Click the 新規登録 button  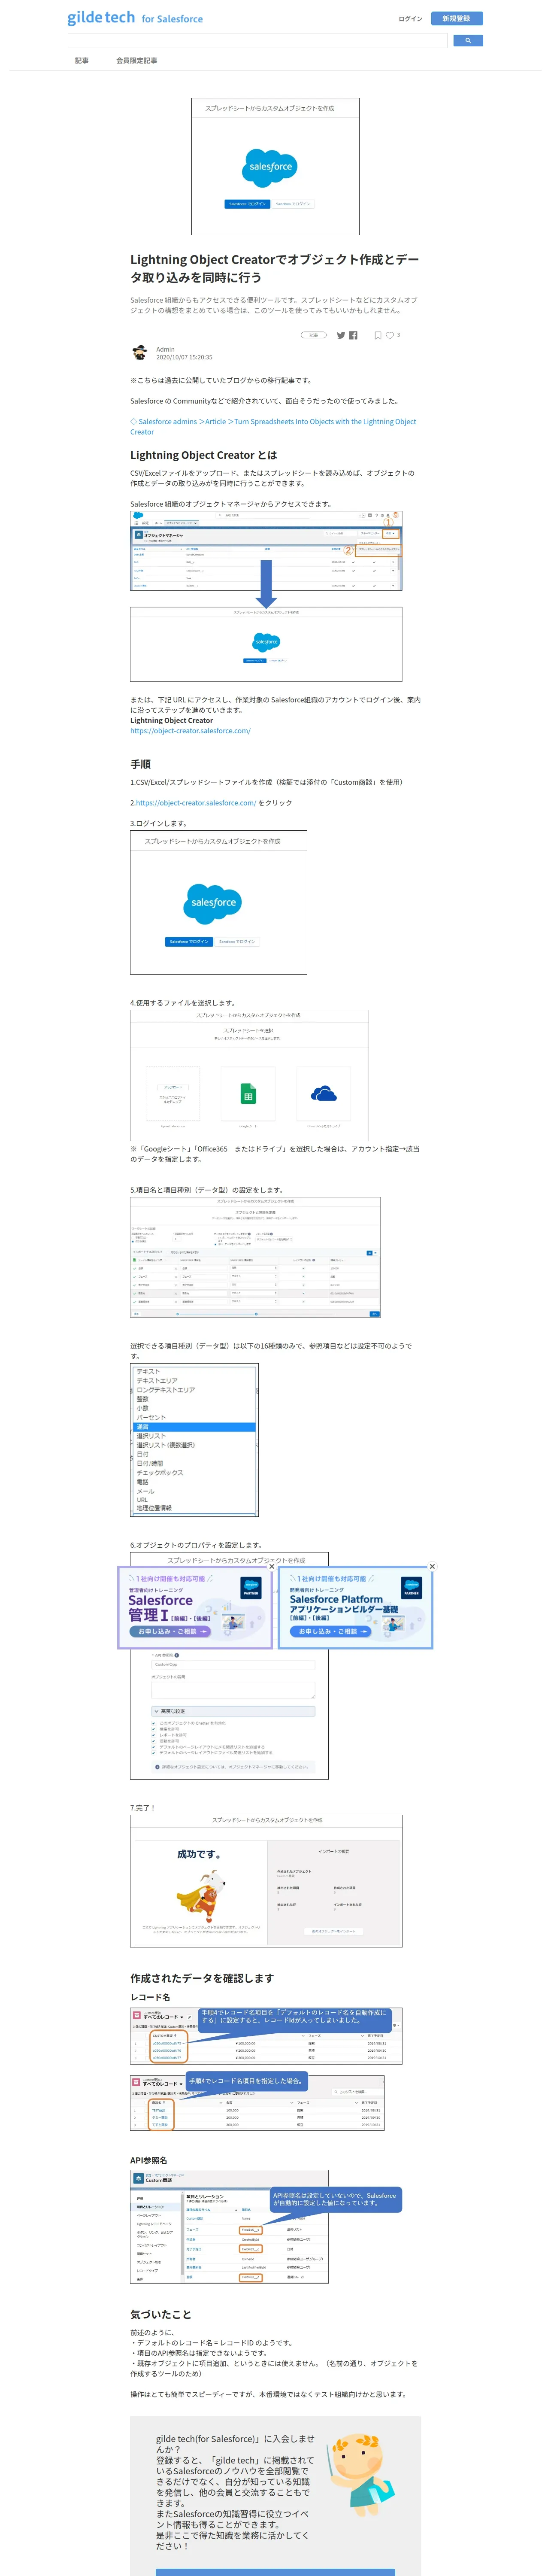click(x=457, y=18)
